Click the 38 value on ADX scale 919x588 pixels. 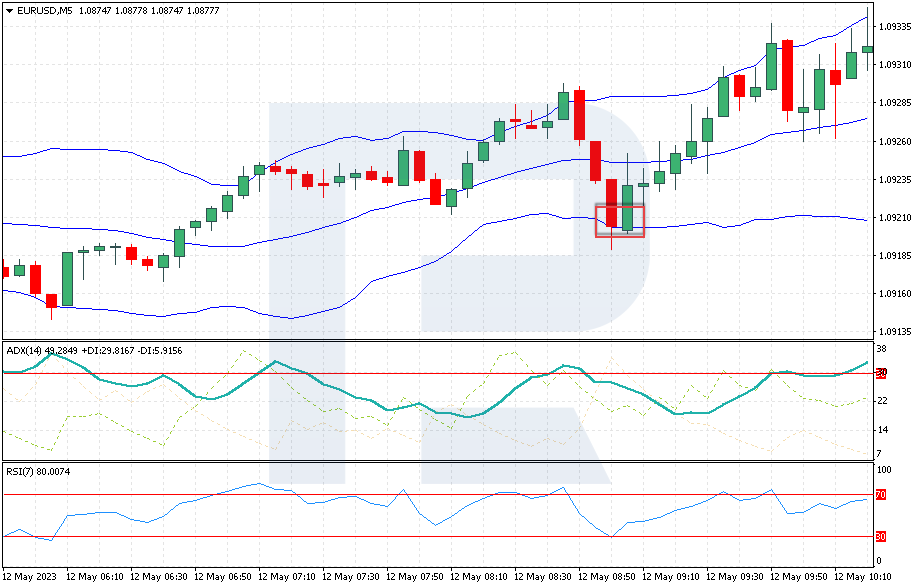pyautogui.click(x=881, y=349)
